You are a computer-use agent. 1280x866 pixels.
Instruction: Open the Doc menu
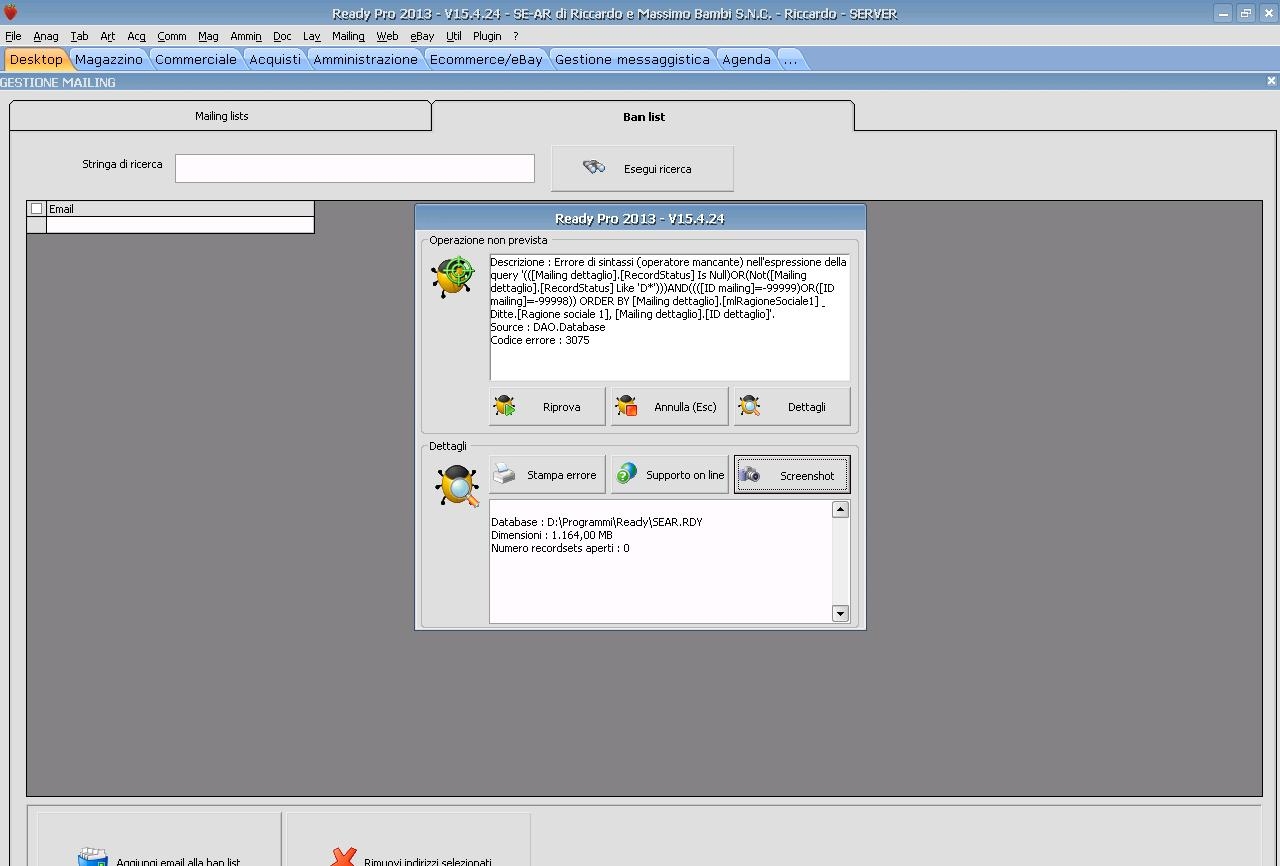coord(282,36)
